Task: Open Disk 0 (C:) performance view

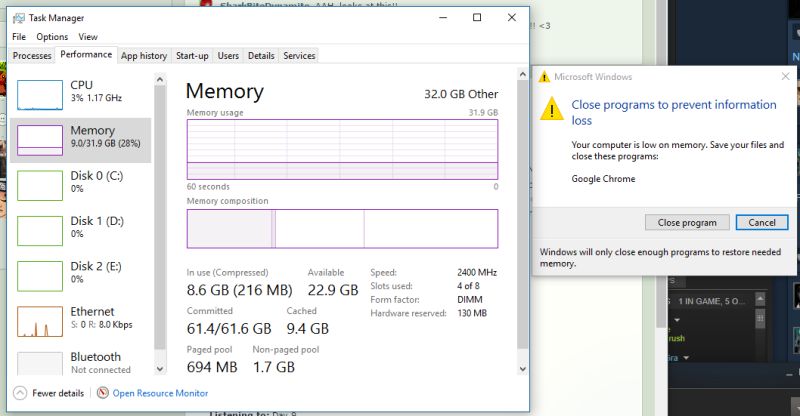Action: point(81,185)
